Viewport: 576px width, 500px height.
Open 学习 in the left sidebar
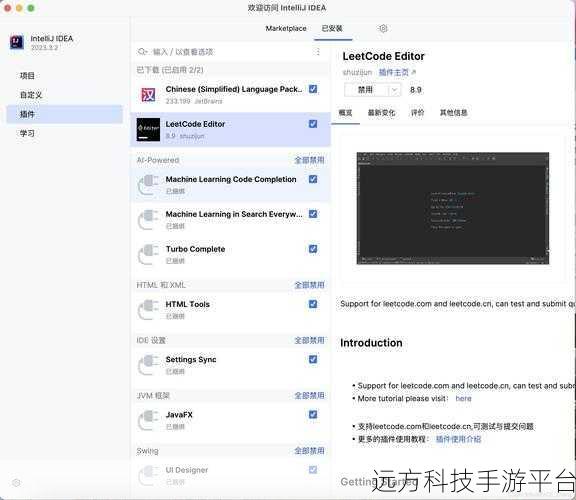(65, 133)
